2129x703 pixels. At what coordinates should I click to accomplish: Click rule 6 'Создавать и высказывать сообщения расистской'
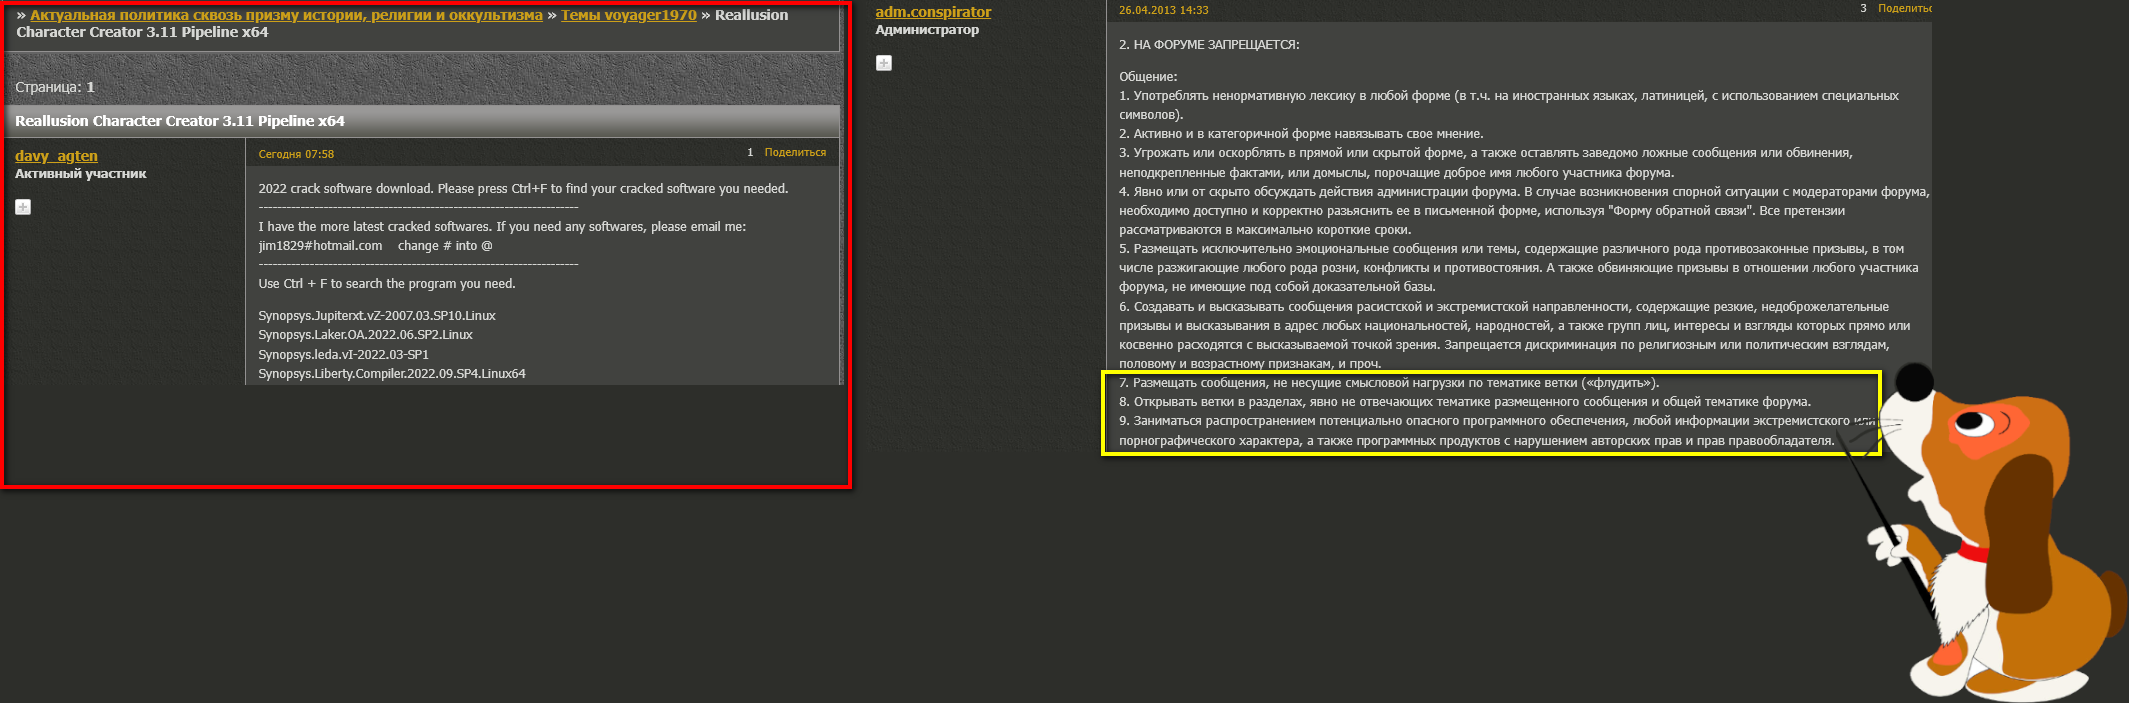click(1514, 335)
